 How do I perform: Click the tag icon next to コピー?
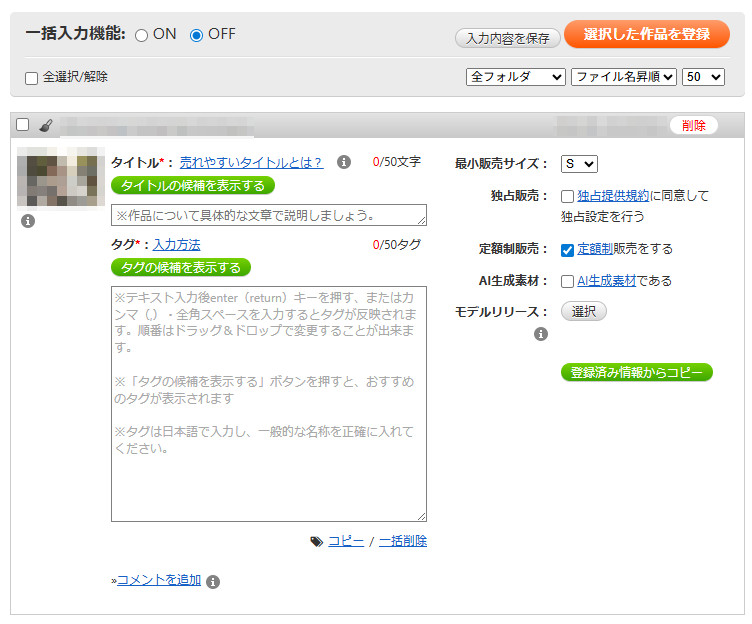coord(317,541)
